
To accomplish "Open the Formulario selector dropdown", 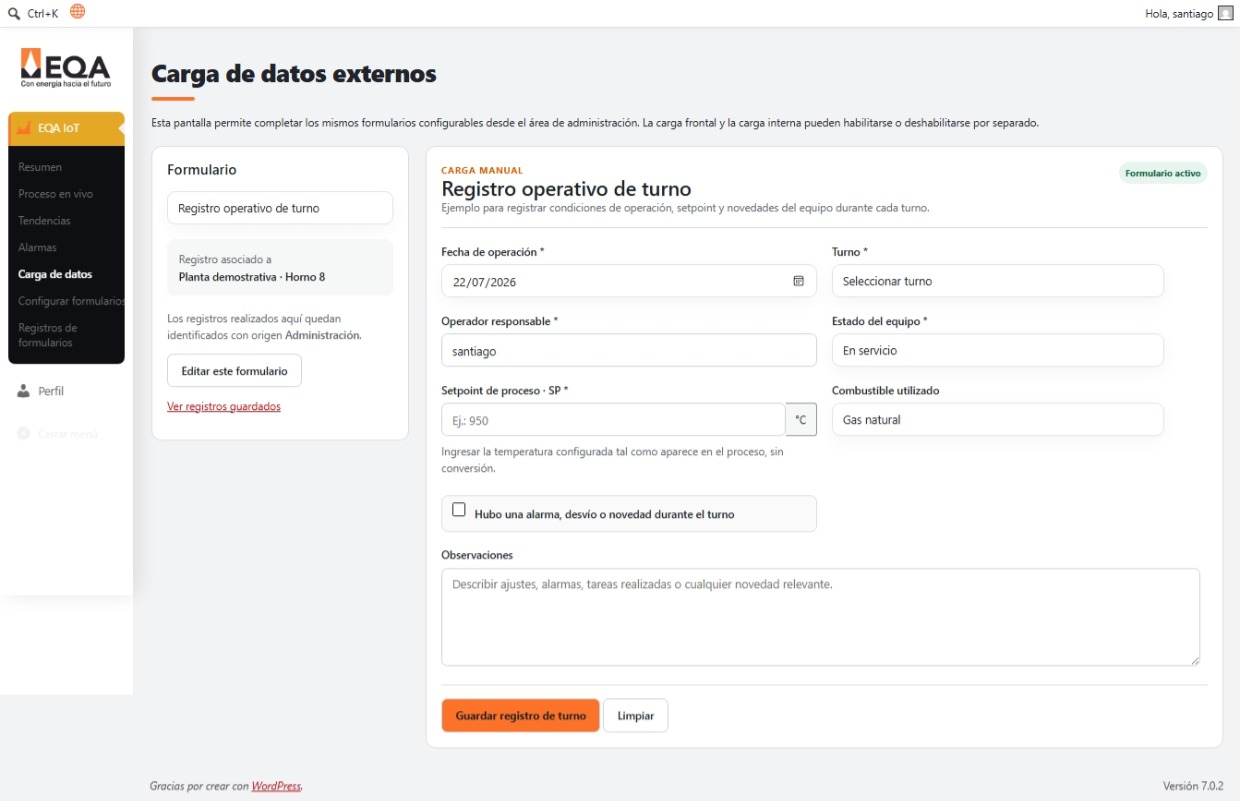I will coord(280,208).
